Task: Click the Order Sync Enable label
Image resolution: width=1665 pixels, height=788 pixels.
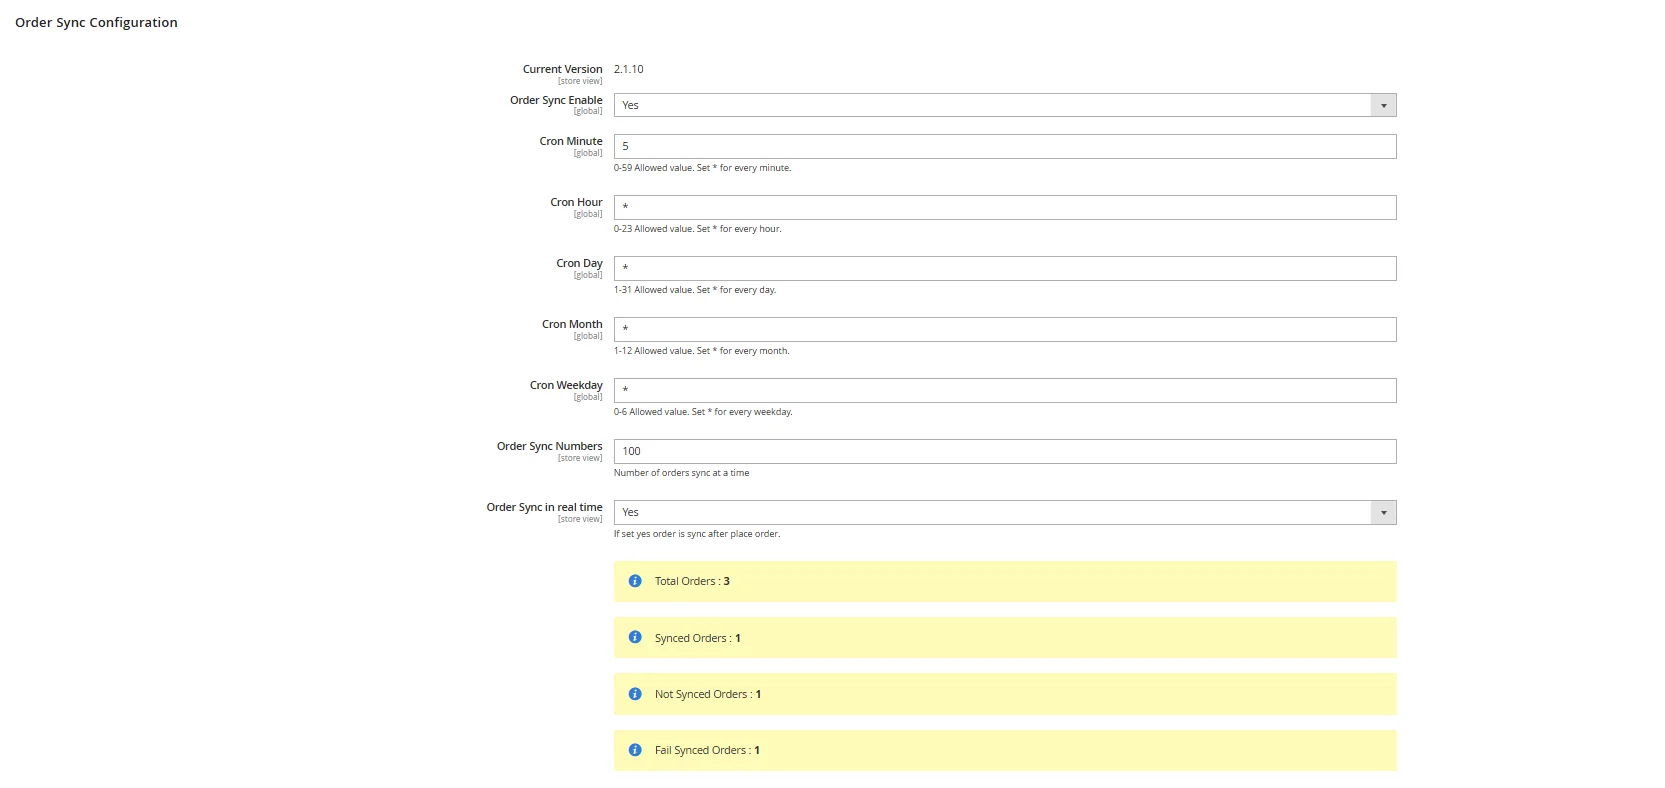Action: tap(556, 100)
